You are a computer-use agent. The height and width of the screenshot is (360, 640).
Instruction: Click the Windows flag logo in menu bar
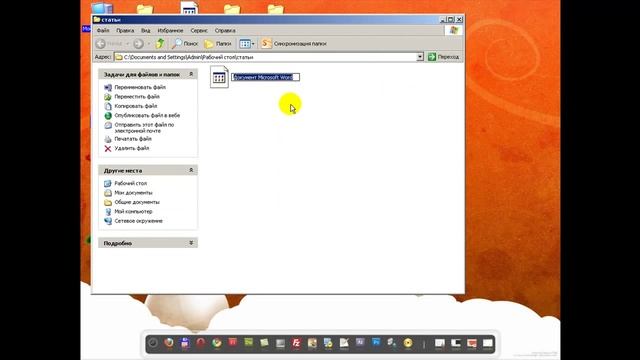click(x=454, y=31)
